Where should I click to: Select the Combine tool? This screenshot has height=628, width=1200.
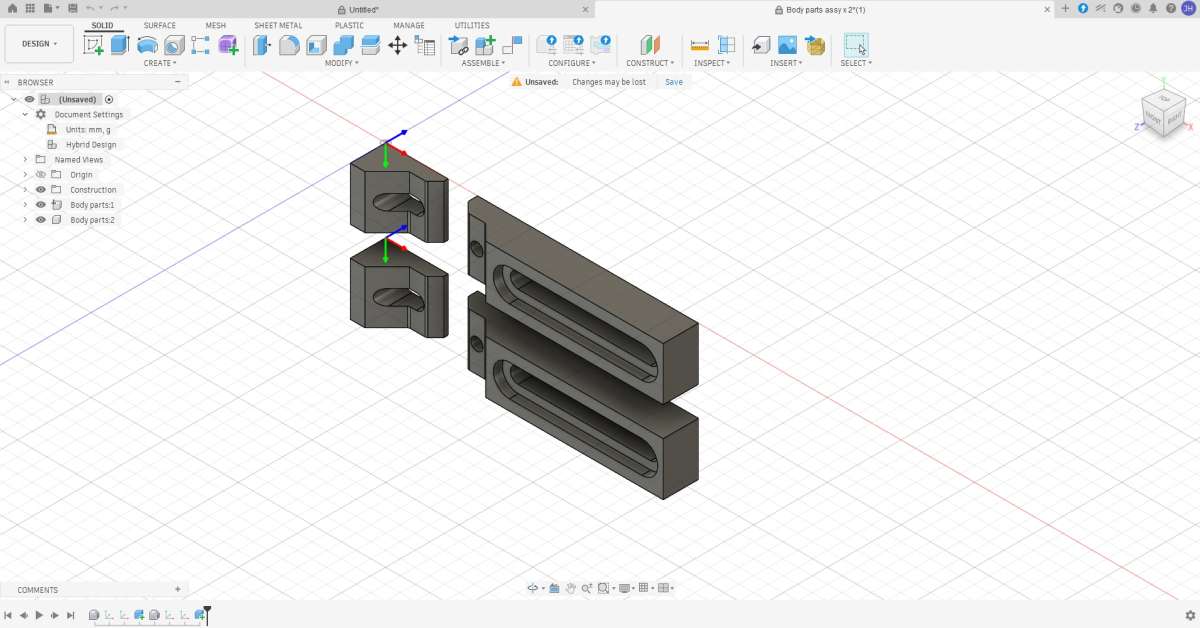click(x=344, y=45)
